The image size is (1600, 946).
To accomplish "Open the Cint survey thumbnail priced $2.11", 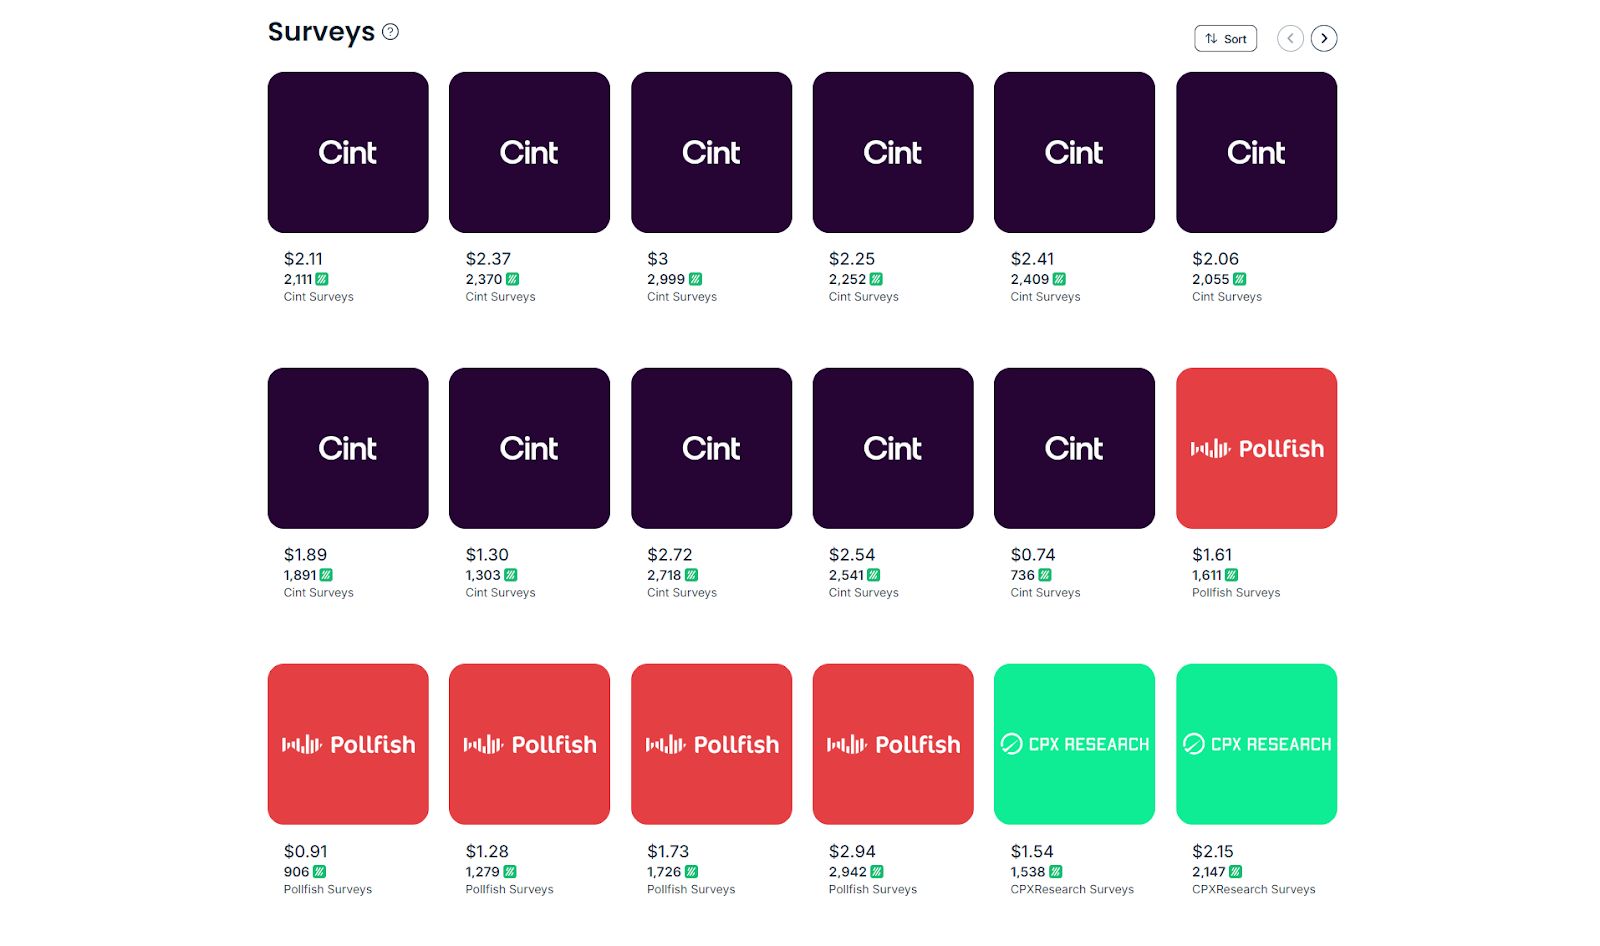I will point(348,152).
